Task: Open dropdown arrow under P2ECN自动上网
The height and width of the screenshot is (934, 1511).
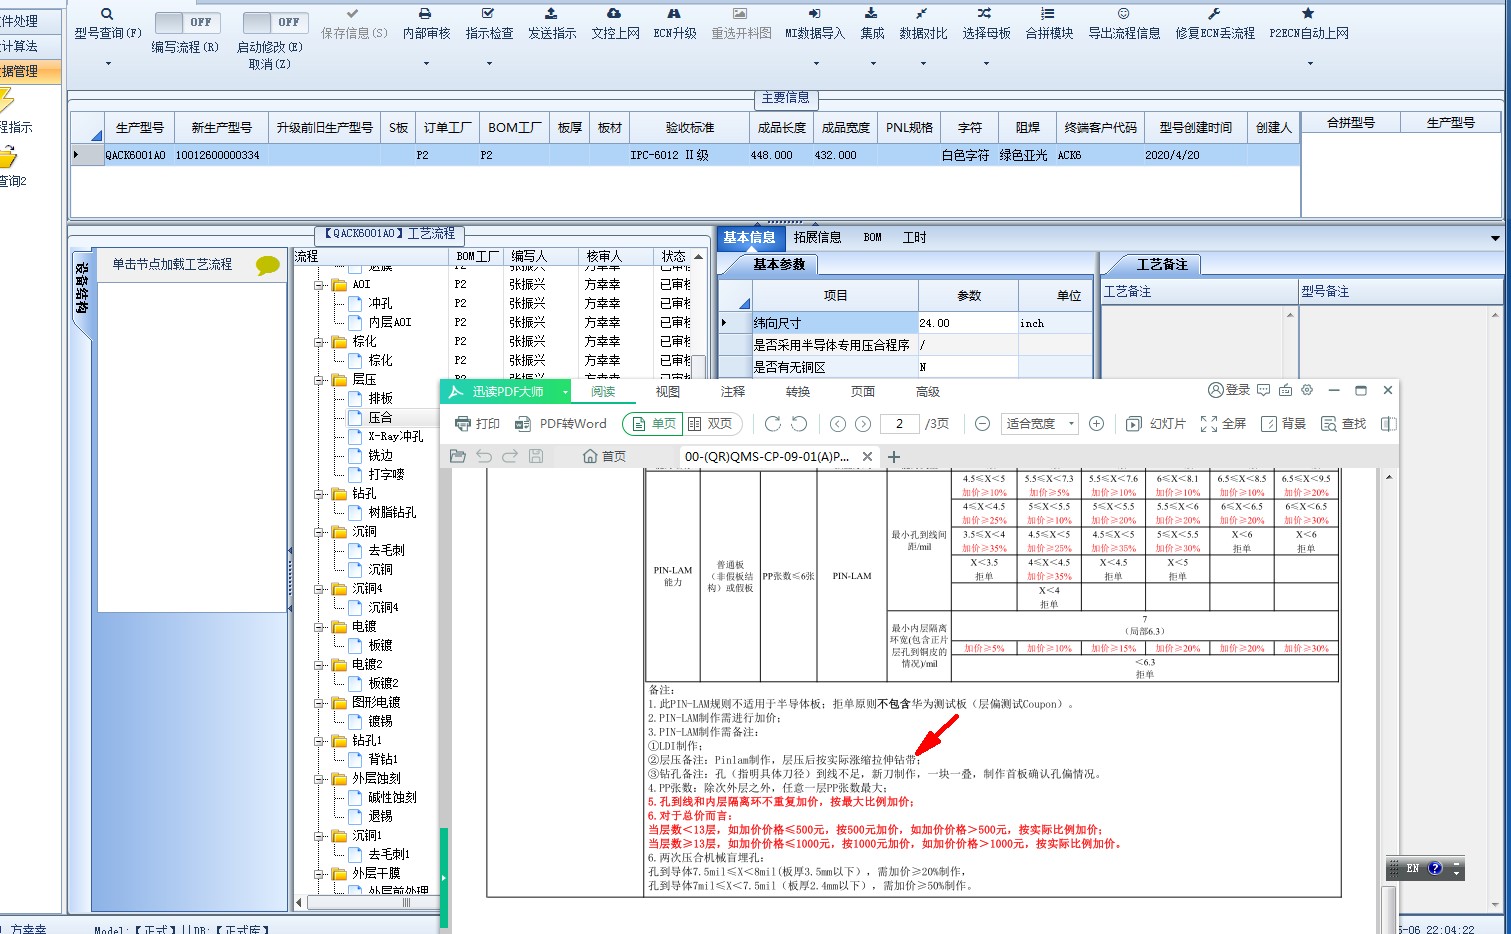Action: click(1310, 64)
